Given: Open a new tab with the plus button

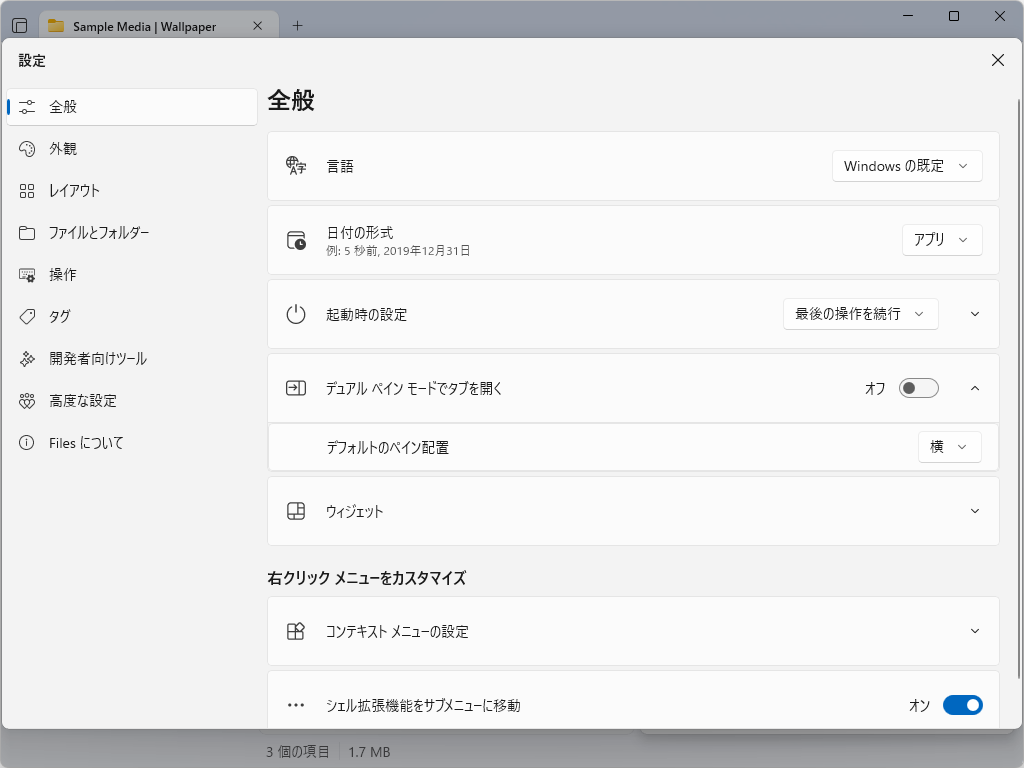Looking at the screenshot, I should pyautogui.click(x=296, y=26).
